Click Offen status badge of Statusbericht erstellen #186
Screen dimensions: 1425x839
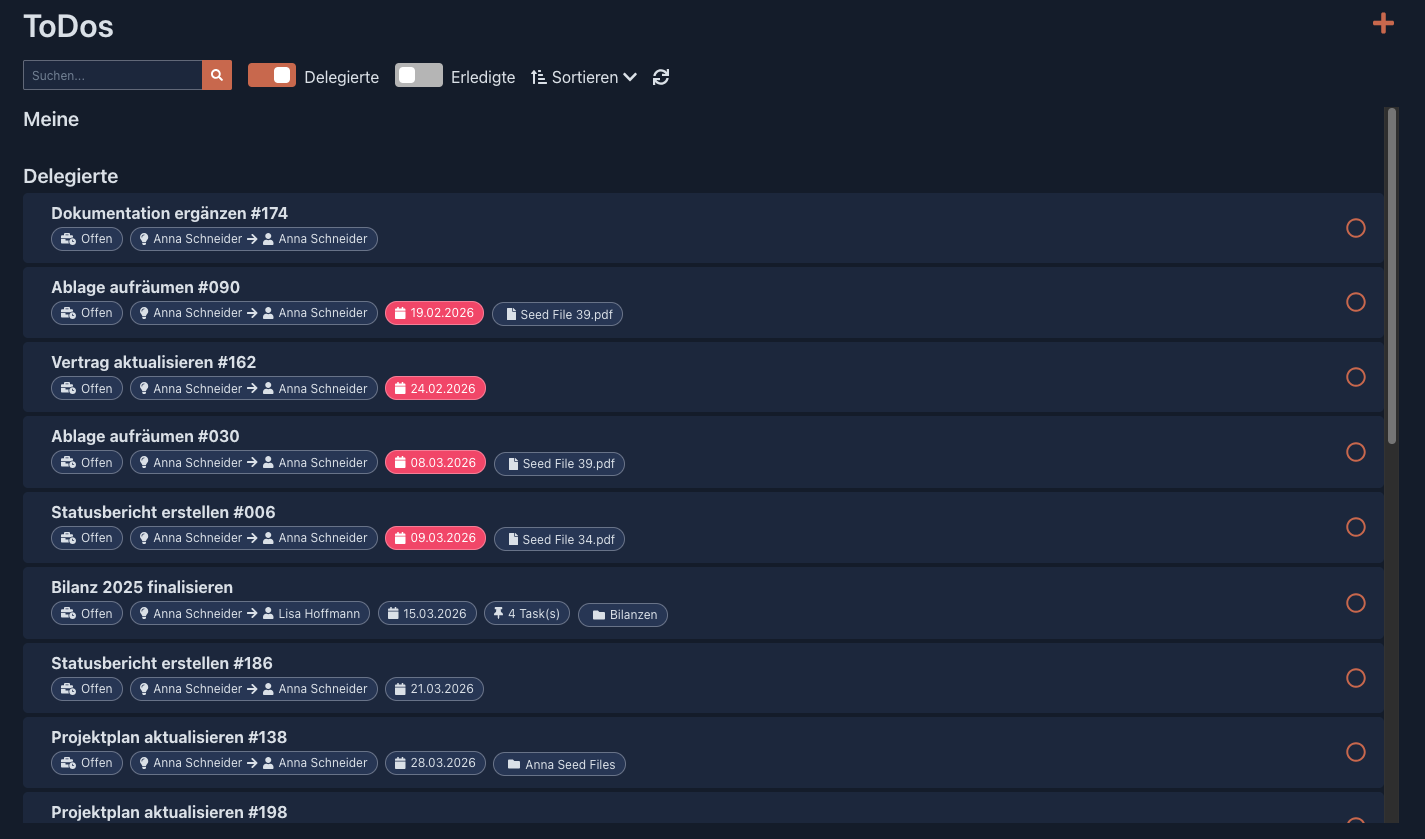pyautogui.click(x=87, y=688)
